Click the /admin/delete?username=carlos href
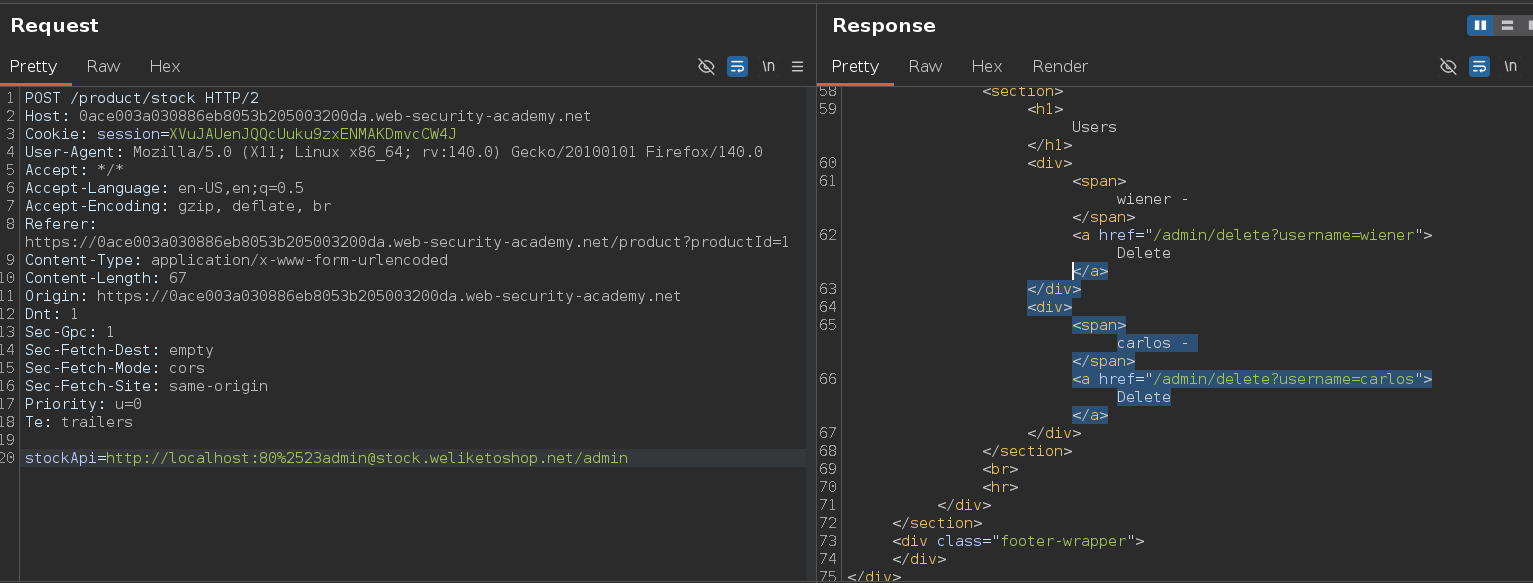Image resolution: width=1533 pixels, height=583 pixels. pos(1285,379)
